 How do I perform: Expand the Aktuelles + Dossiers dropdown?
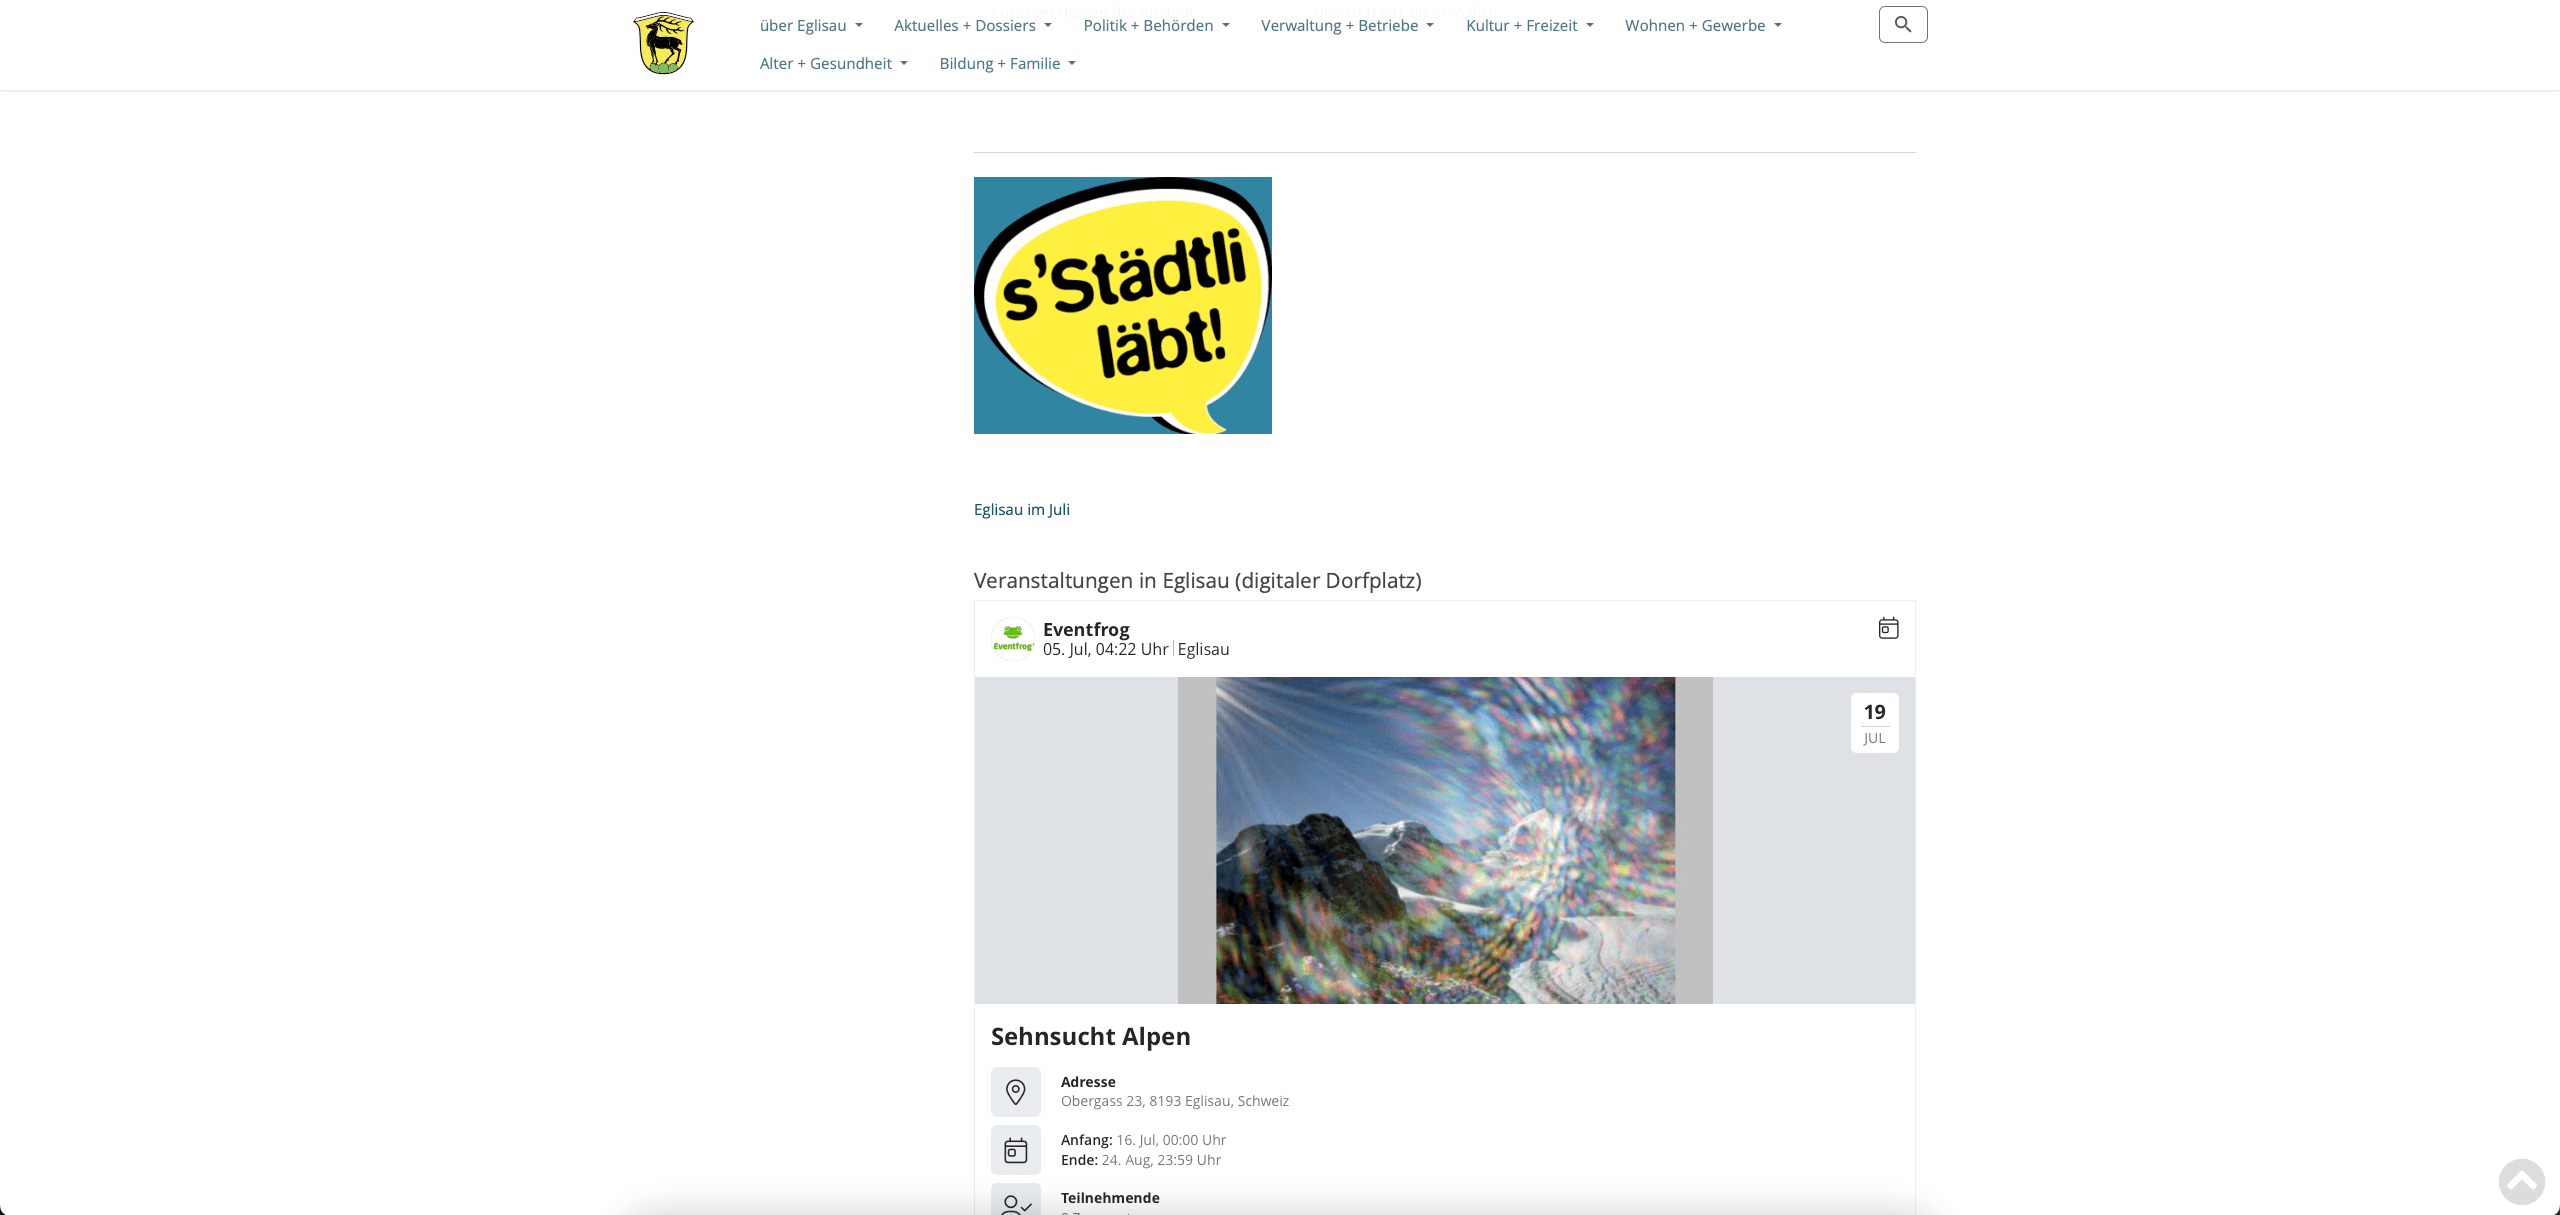coord(973,25)
